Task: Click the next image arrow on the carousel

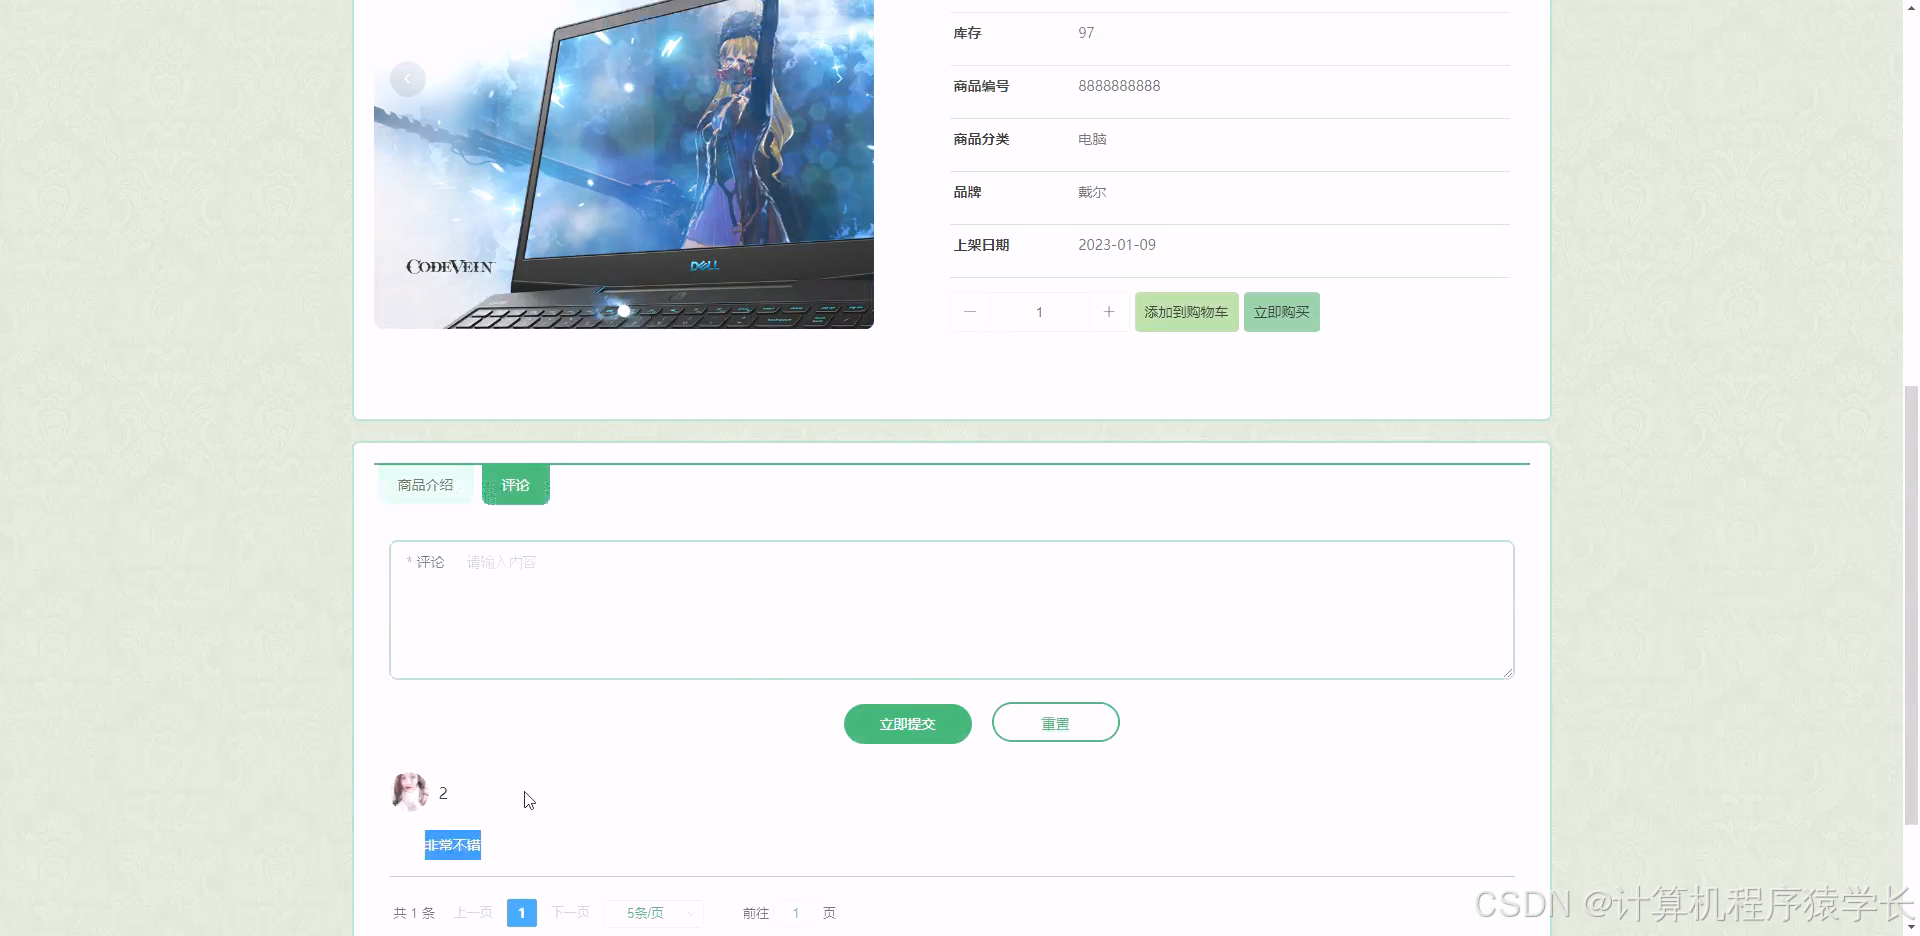Action: [x=839, y=78]
